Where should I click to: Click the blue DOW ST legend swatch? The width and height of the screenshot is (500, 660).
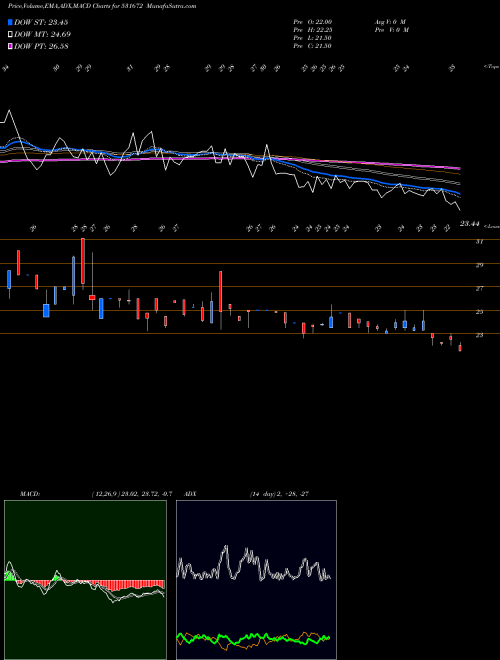pos(10,22)
